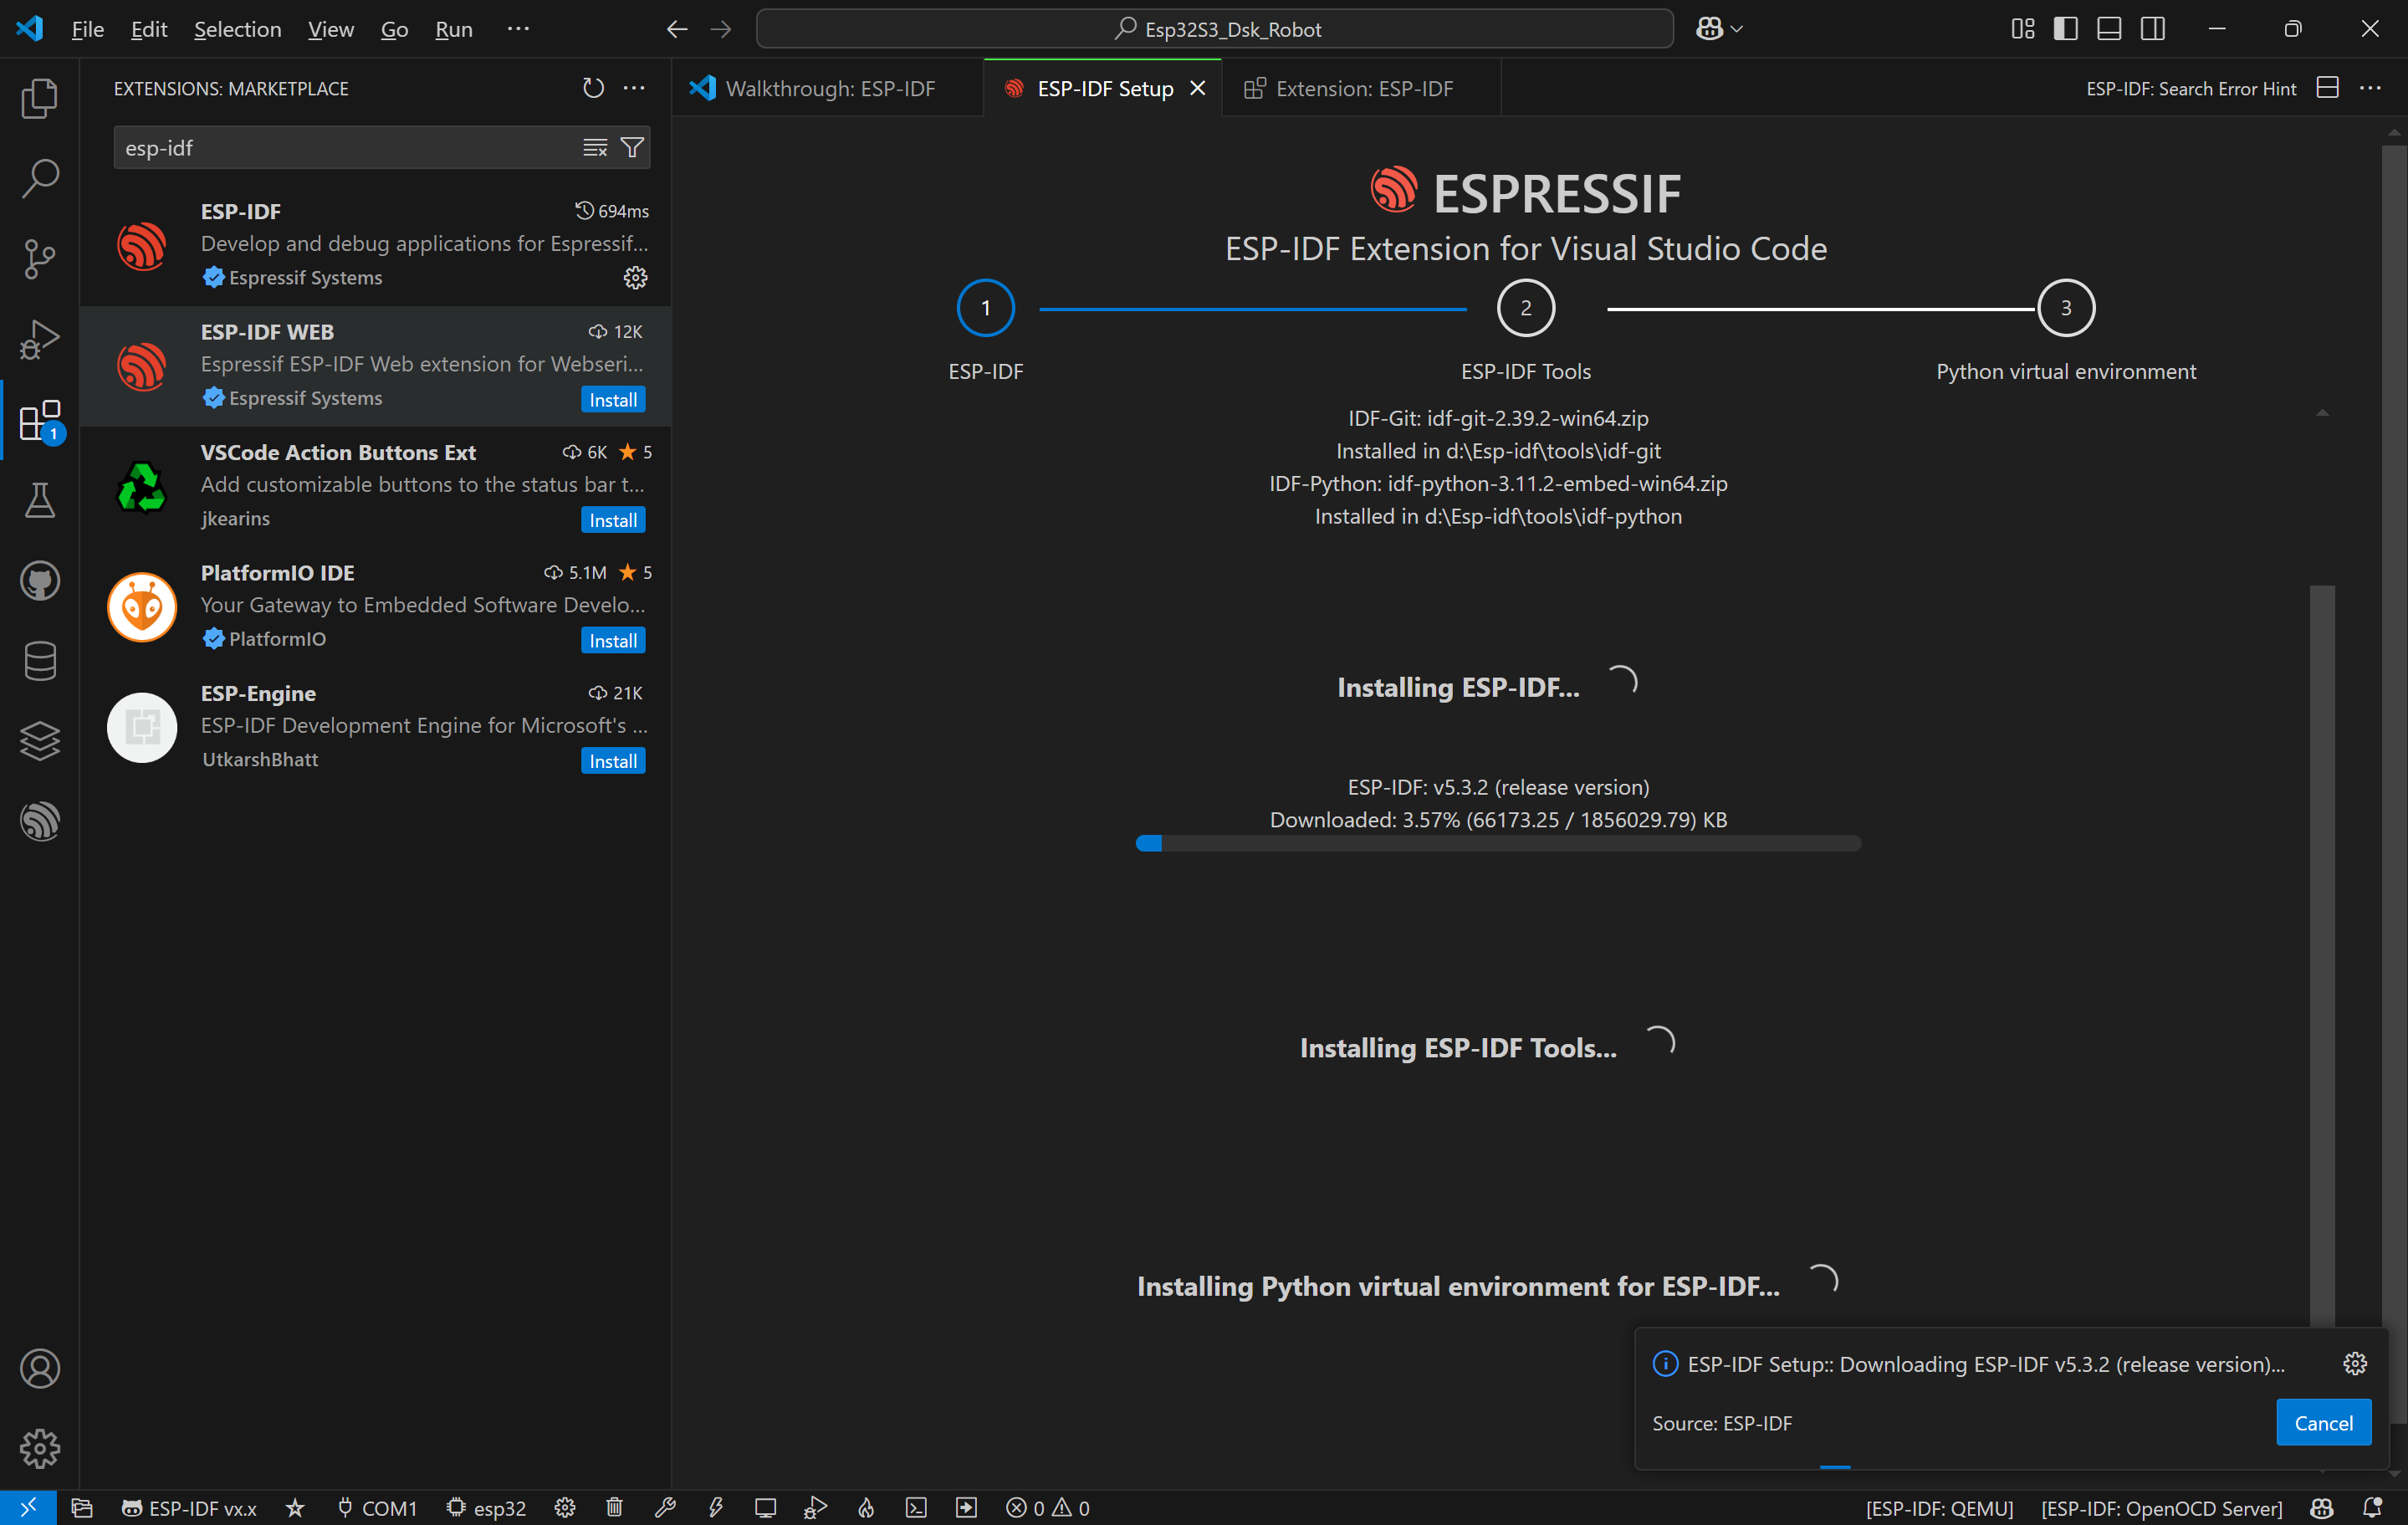2408x1525 pixels.
Task: Click step 3 Python virtual environment circle
Action: [2066, 308]
